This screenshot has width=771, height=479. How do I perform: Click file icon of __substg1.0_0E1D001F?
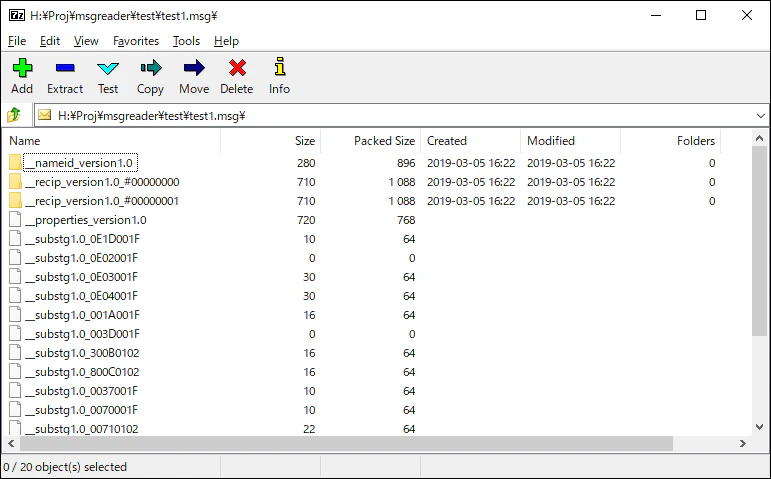(x=15, y=239)
